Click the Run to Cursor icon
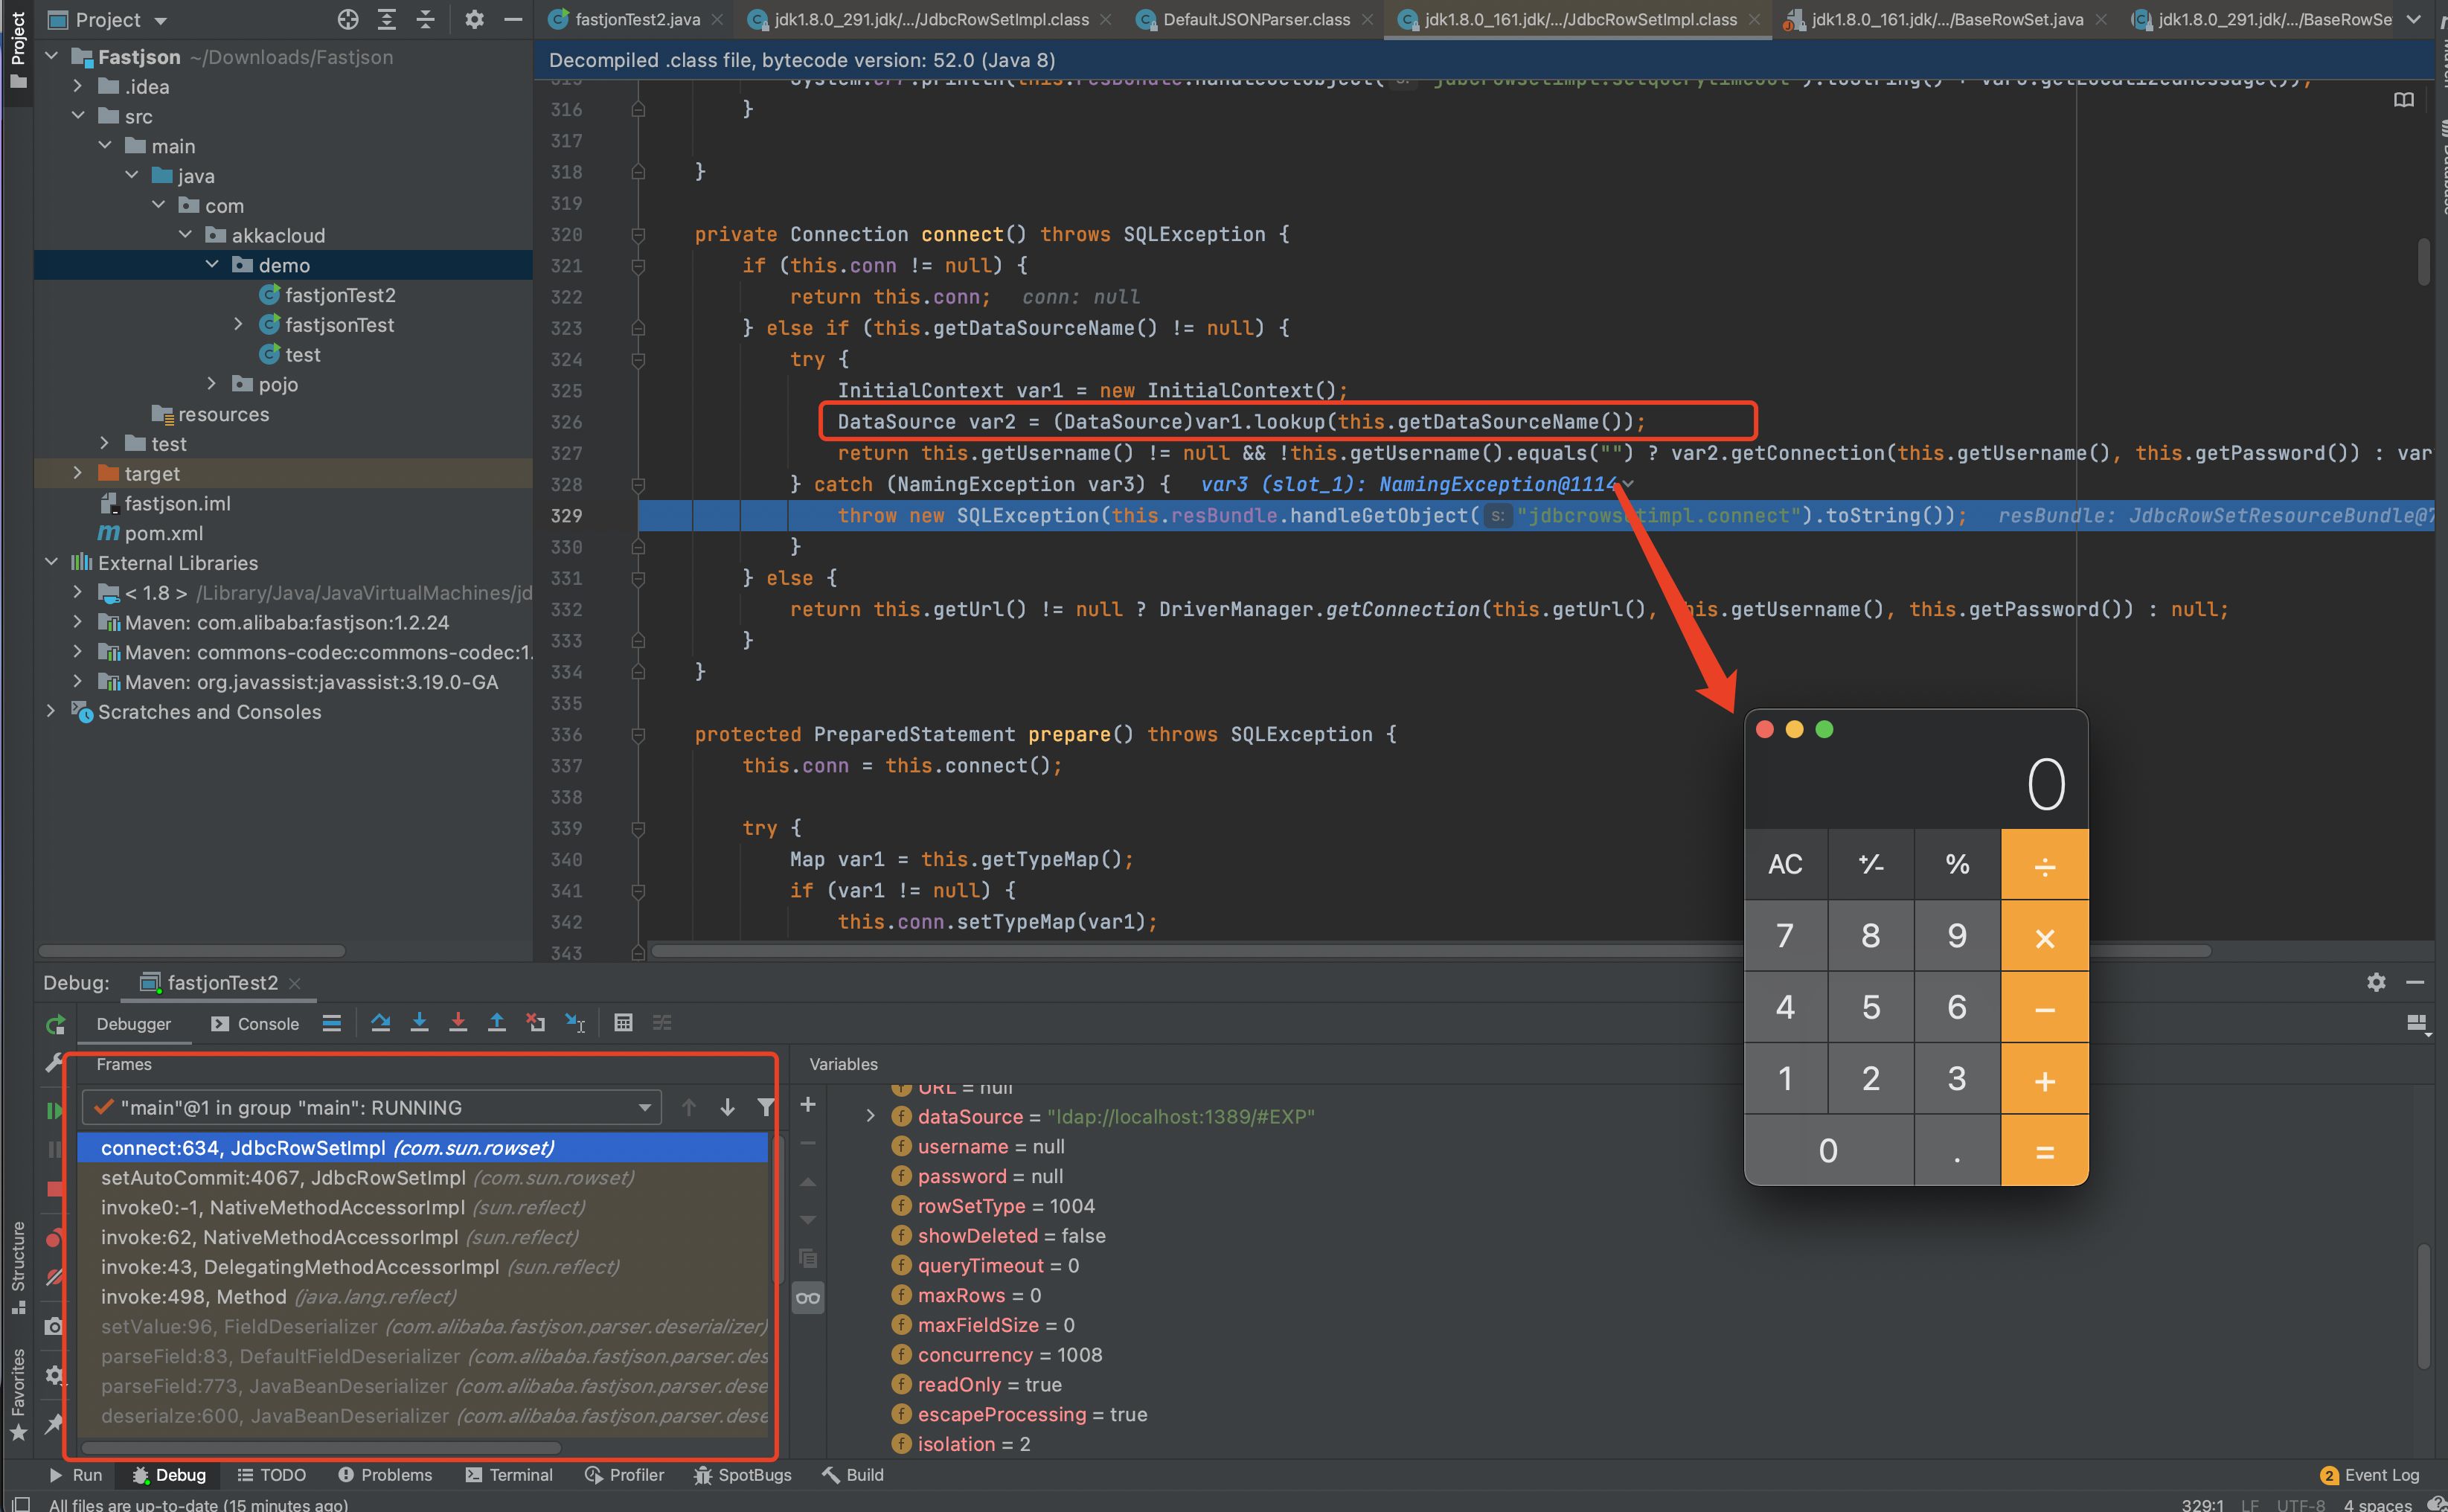The image size is (2448, 1512). click(x=575, y=1022)
